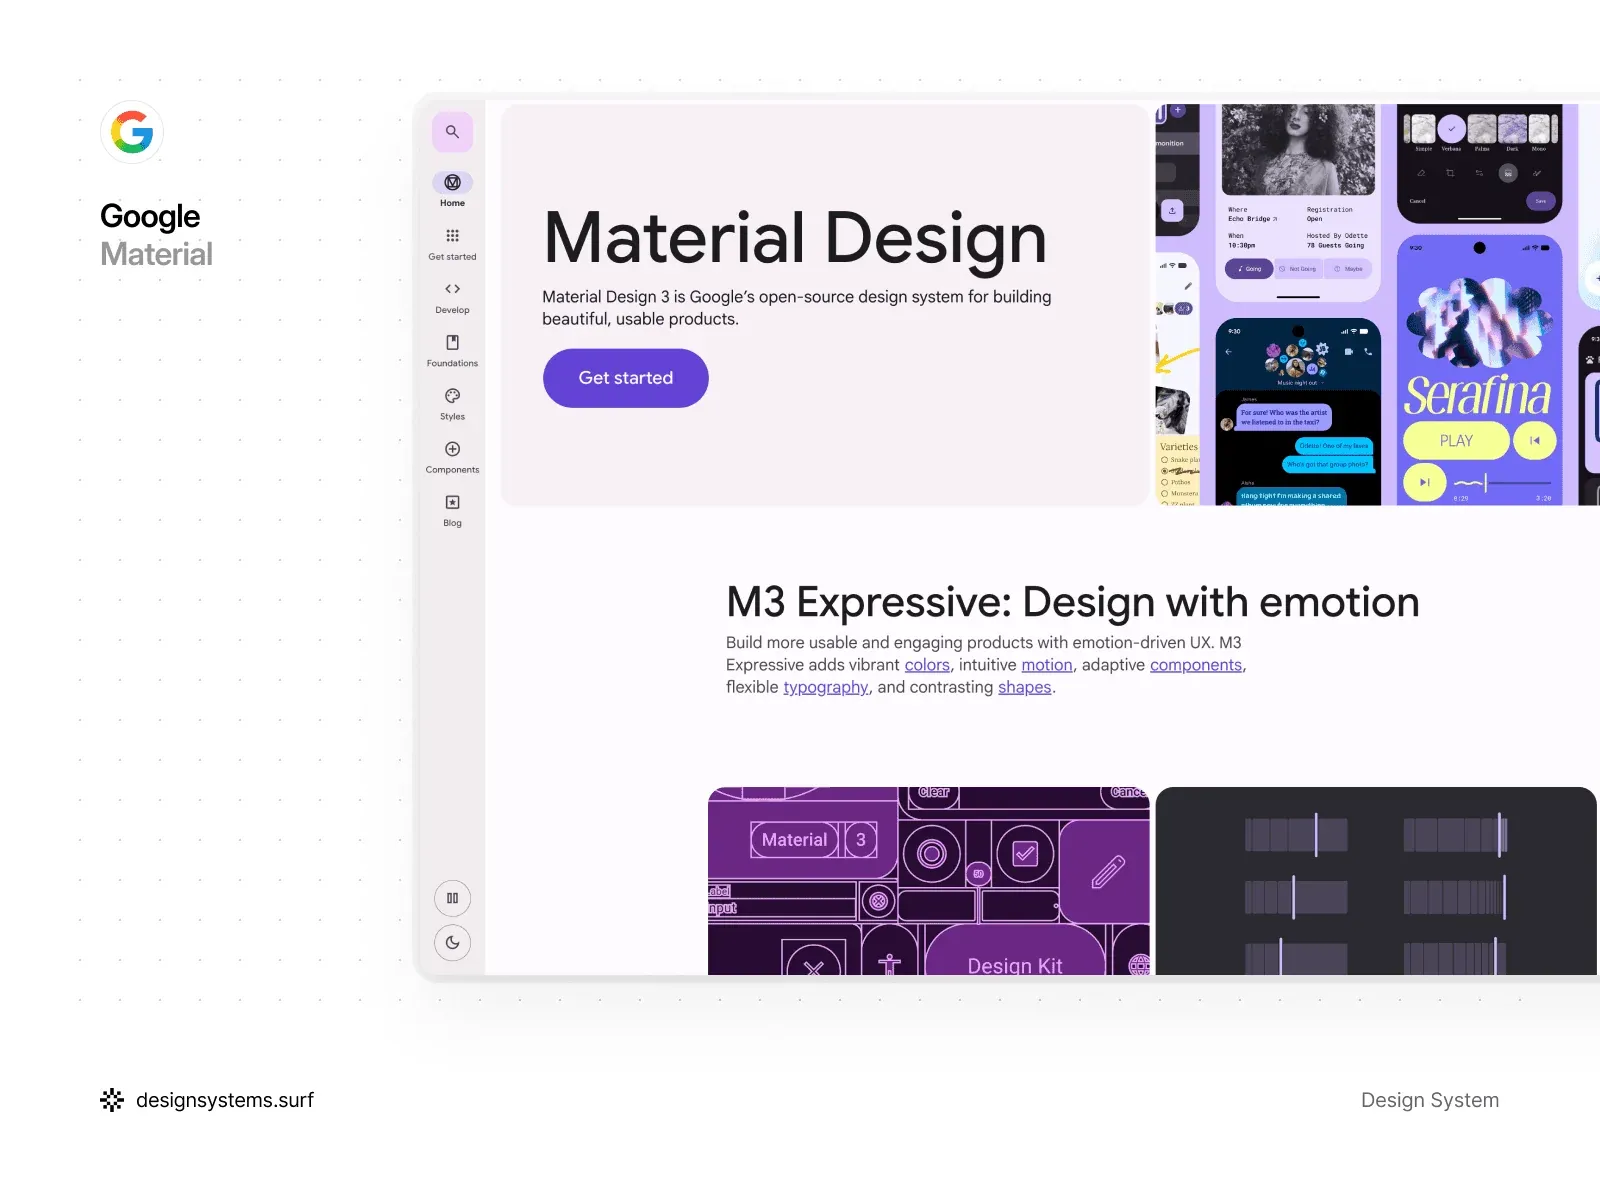Toggle the pause animations button
The image size is (1600, 1200).
point(452,898)
